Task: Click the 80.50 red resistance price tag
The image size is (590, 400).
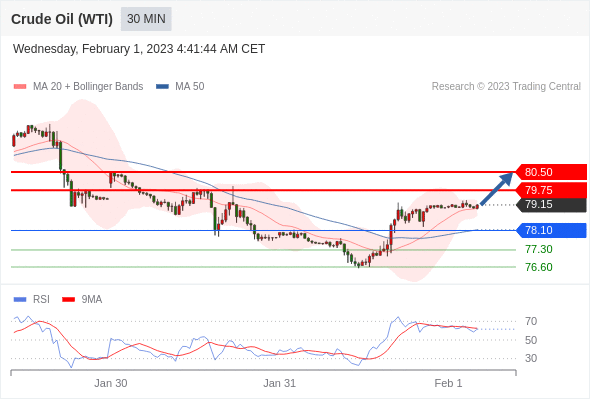Action: [x=551, y=172]
